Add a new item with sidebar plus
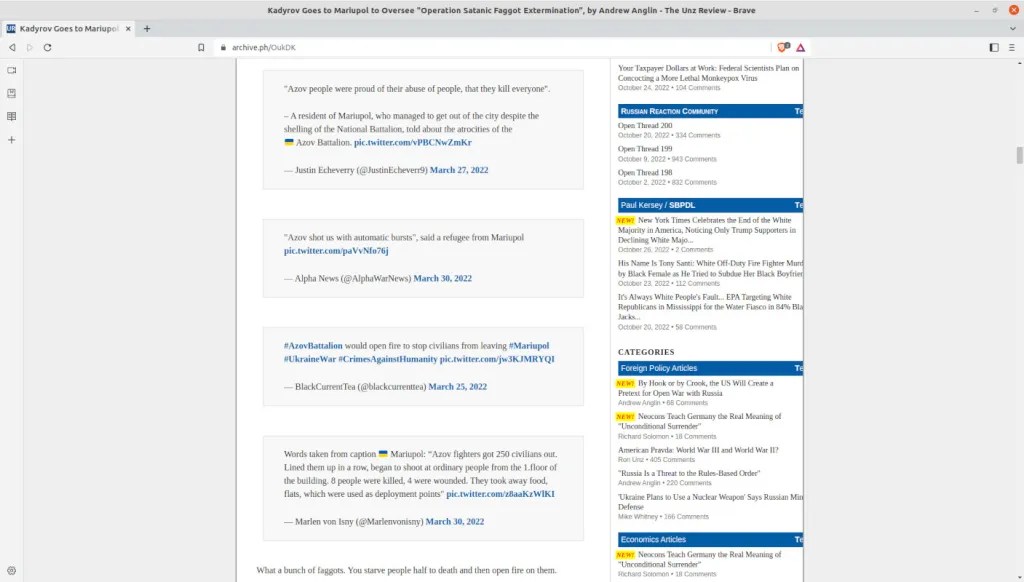This screenshot has width=1024, height=582. tap(12, 139)
